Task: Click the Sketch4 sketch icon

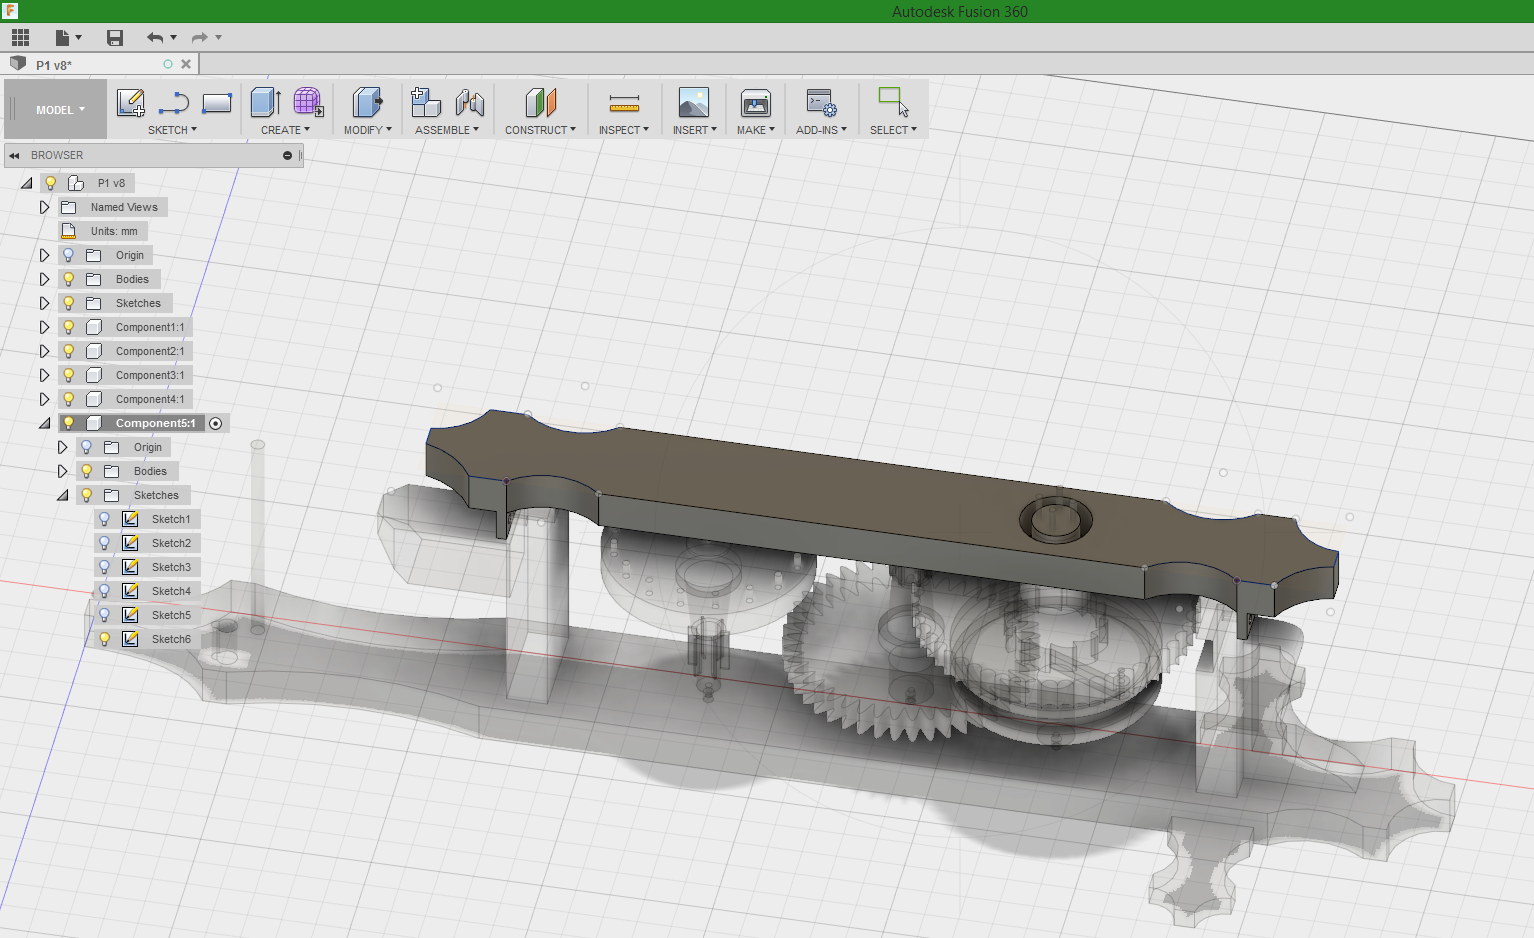Action: tap(130, 591)
